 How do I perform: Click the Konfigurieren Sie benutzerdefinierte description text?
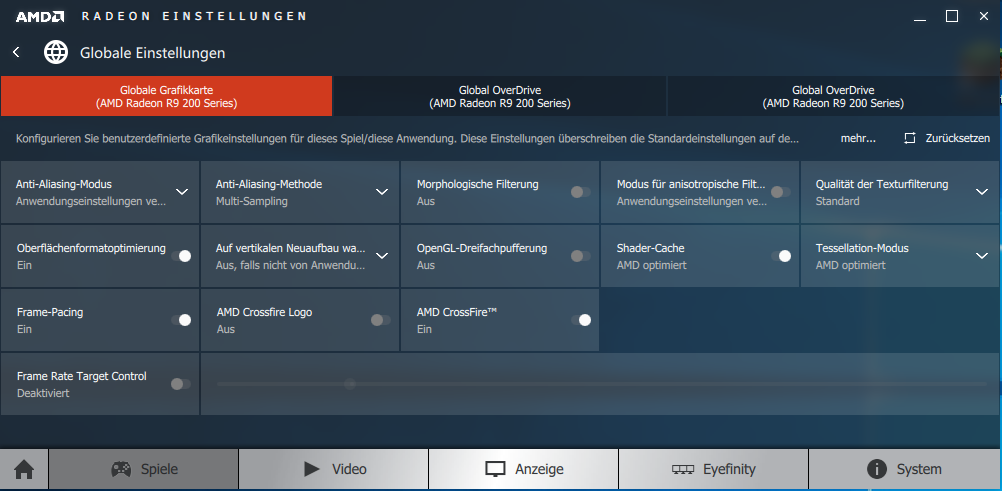(407, 138)
